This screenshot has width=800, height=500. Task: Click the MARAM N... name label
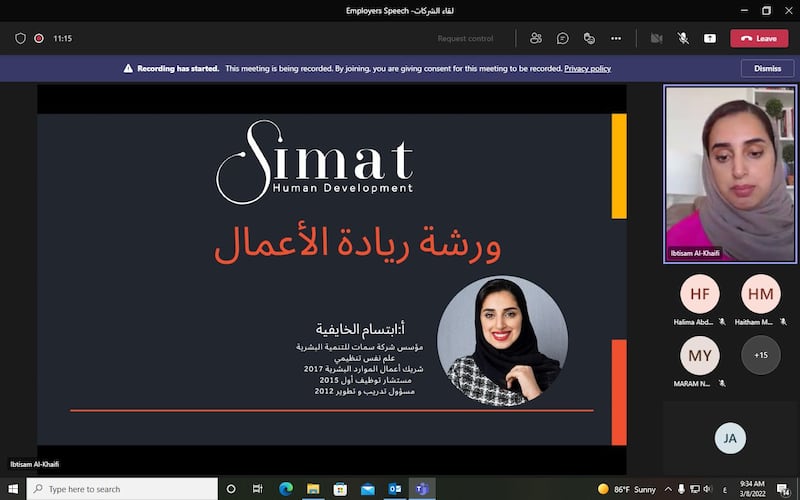[691, 384]
